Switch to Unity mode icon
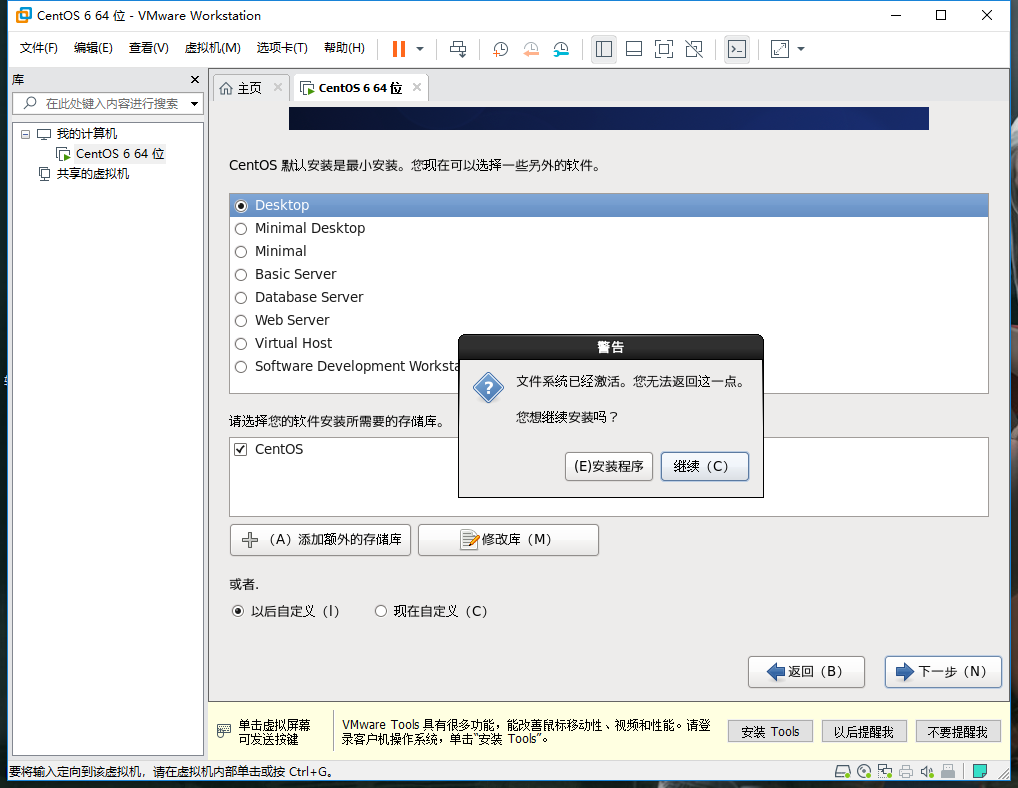 point(694,49)
